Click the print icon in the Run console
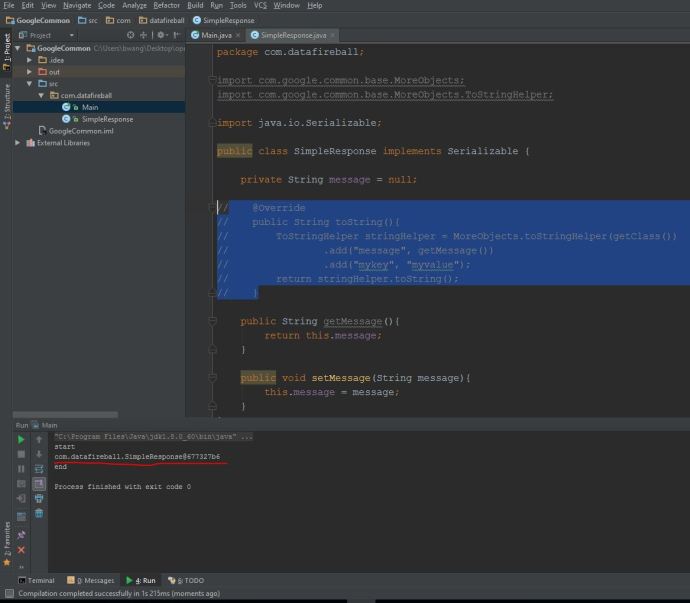Screen dimensions: 690x603 coord(39,499)
